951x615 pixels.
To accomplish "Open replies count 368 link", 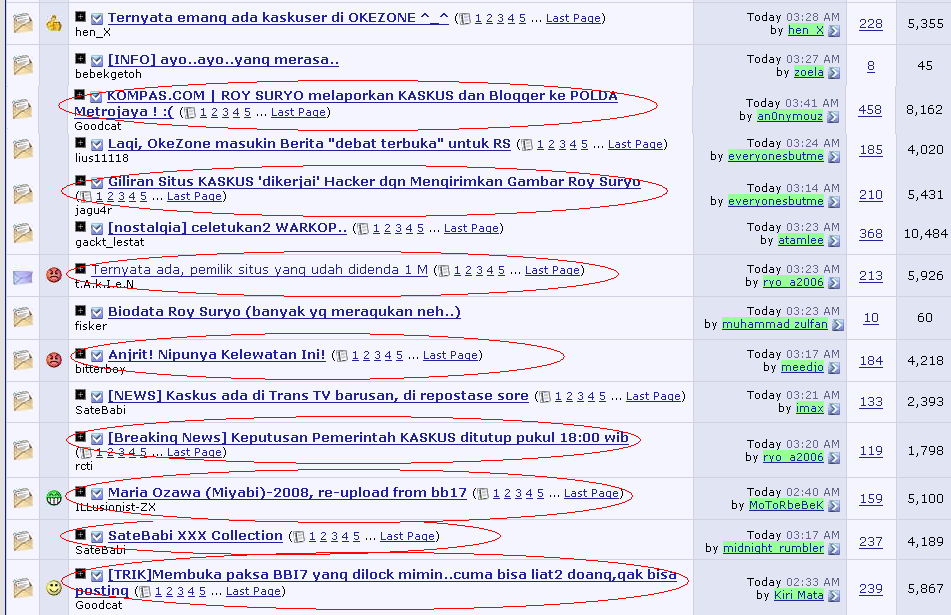I will [871, 234].
